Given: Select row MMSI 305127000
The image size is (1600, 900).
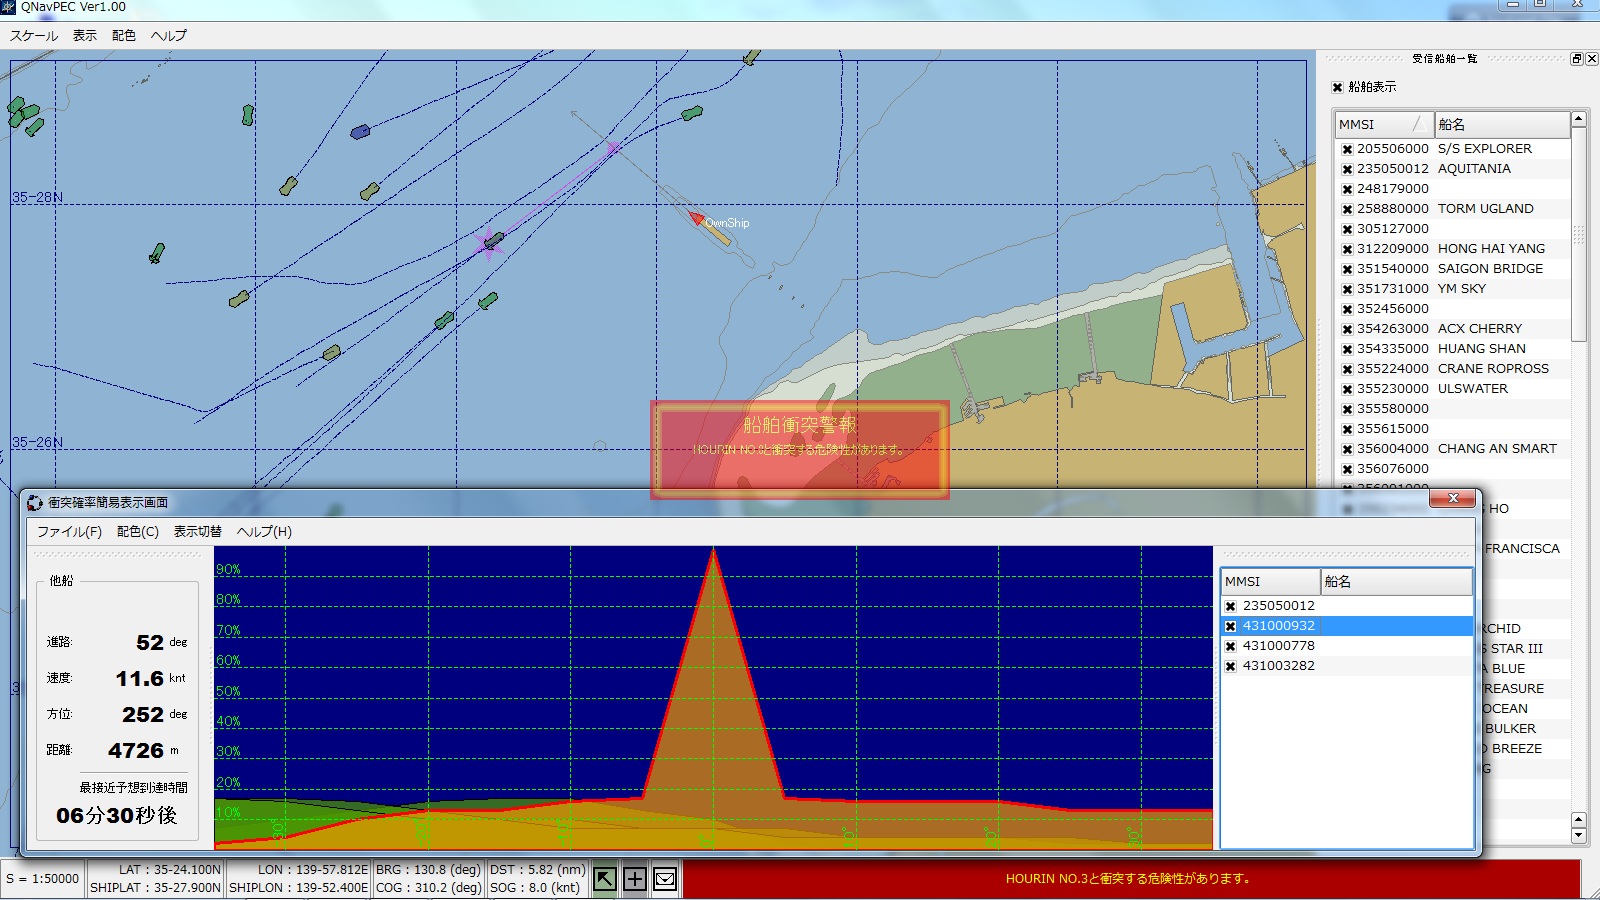Looking at the screenshot, I should point(1453,229).
